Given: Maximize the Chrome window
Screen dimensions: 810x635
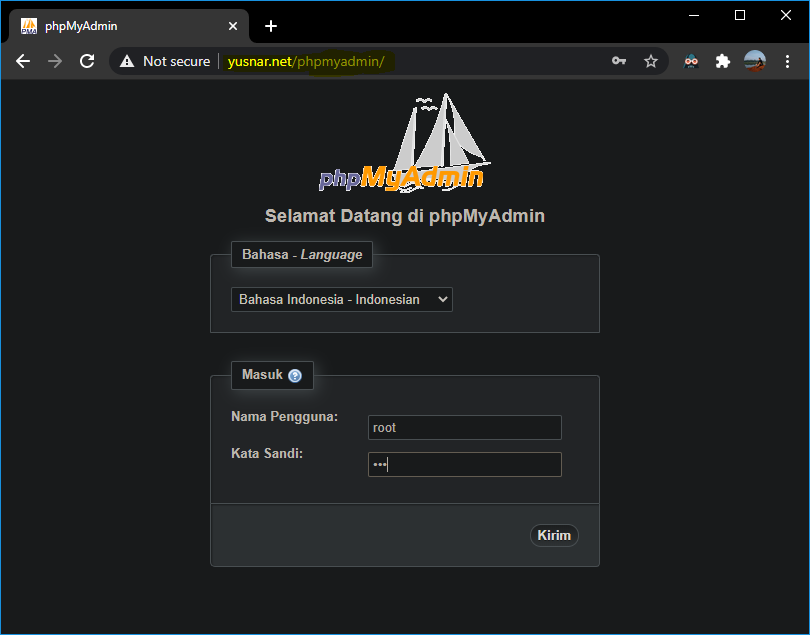Looking at the screenshot, I should (x=740, y=16).
